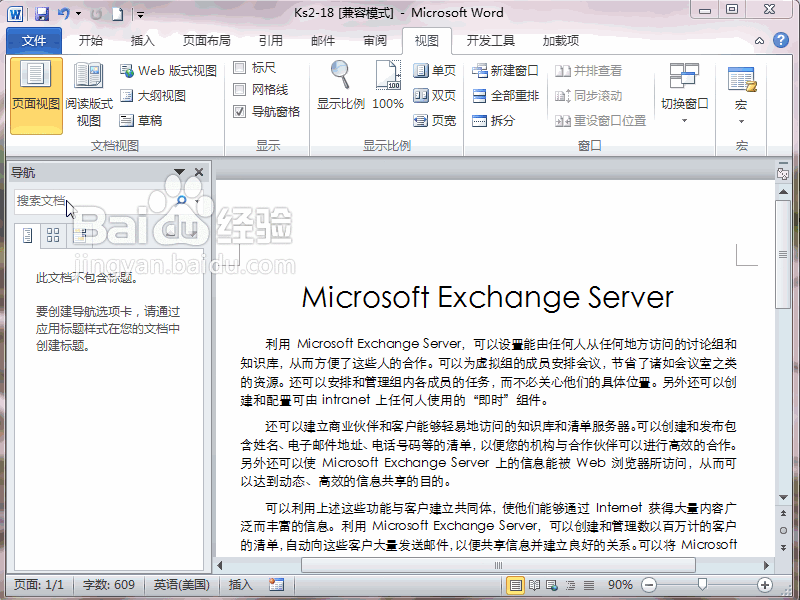Toggle ruler icon above vertical scrollbar

(783, 173)
